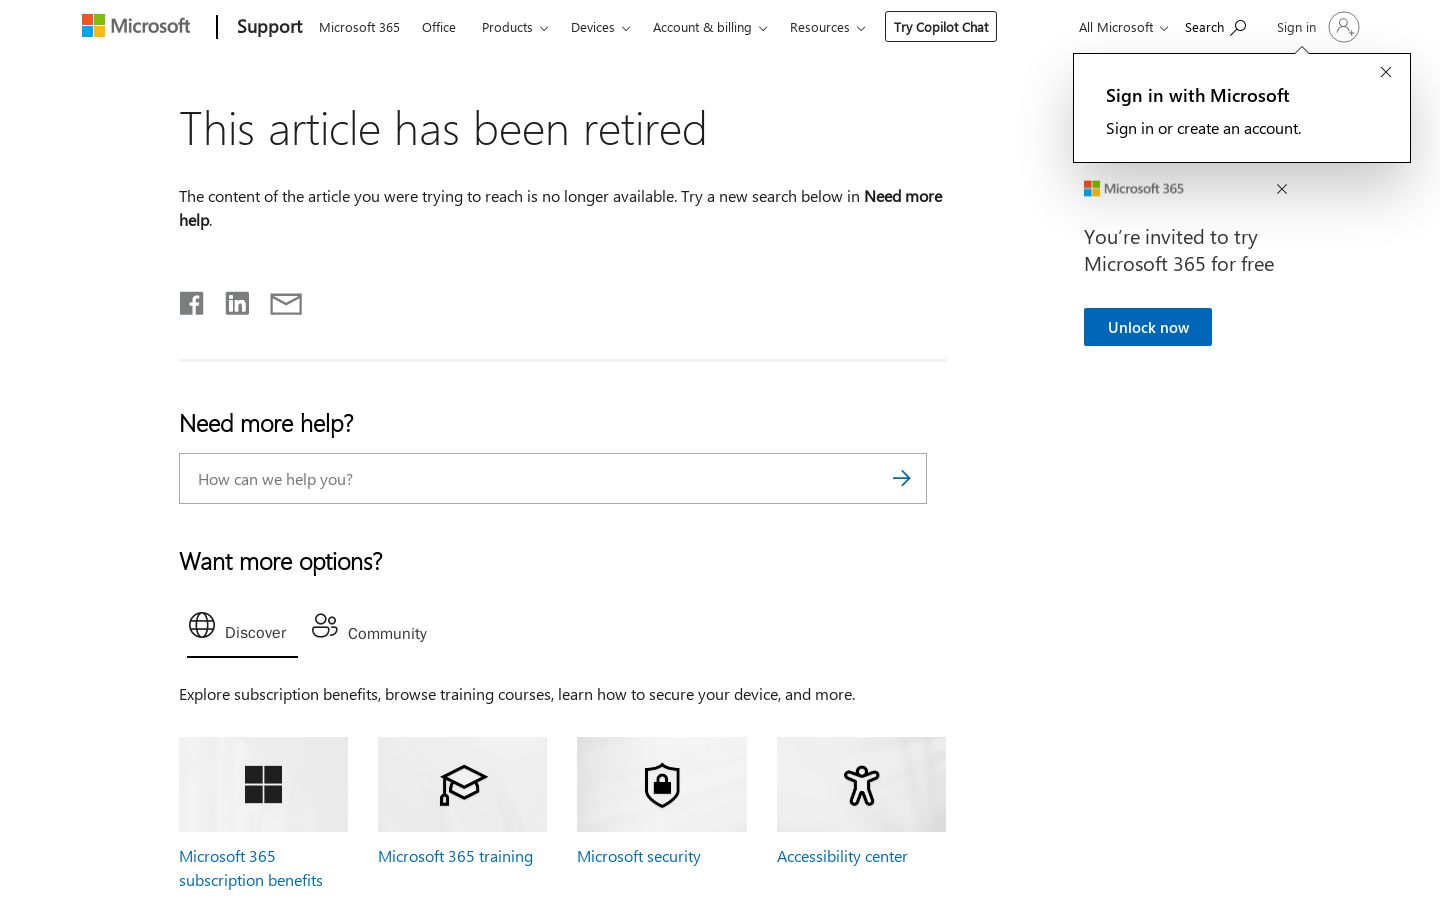This screenshot has width=1440, height=900.
Task: Open Microsoft security link
Action: 639,856
